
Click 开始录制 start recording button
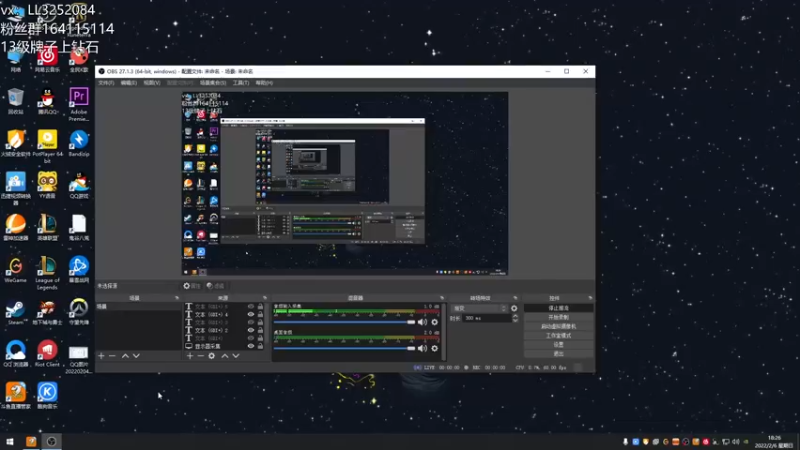[558, 317]
